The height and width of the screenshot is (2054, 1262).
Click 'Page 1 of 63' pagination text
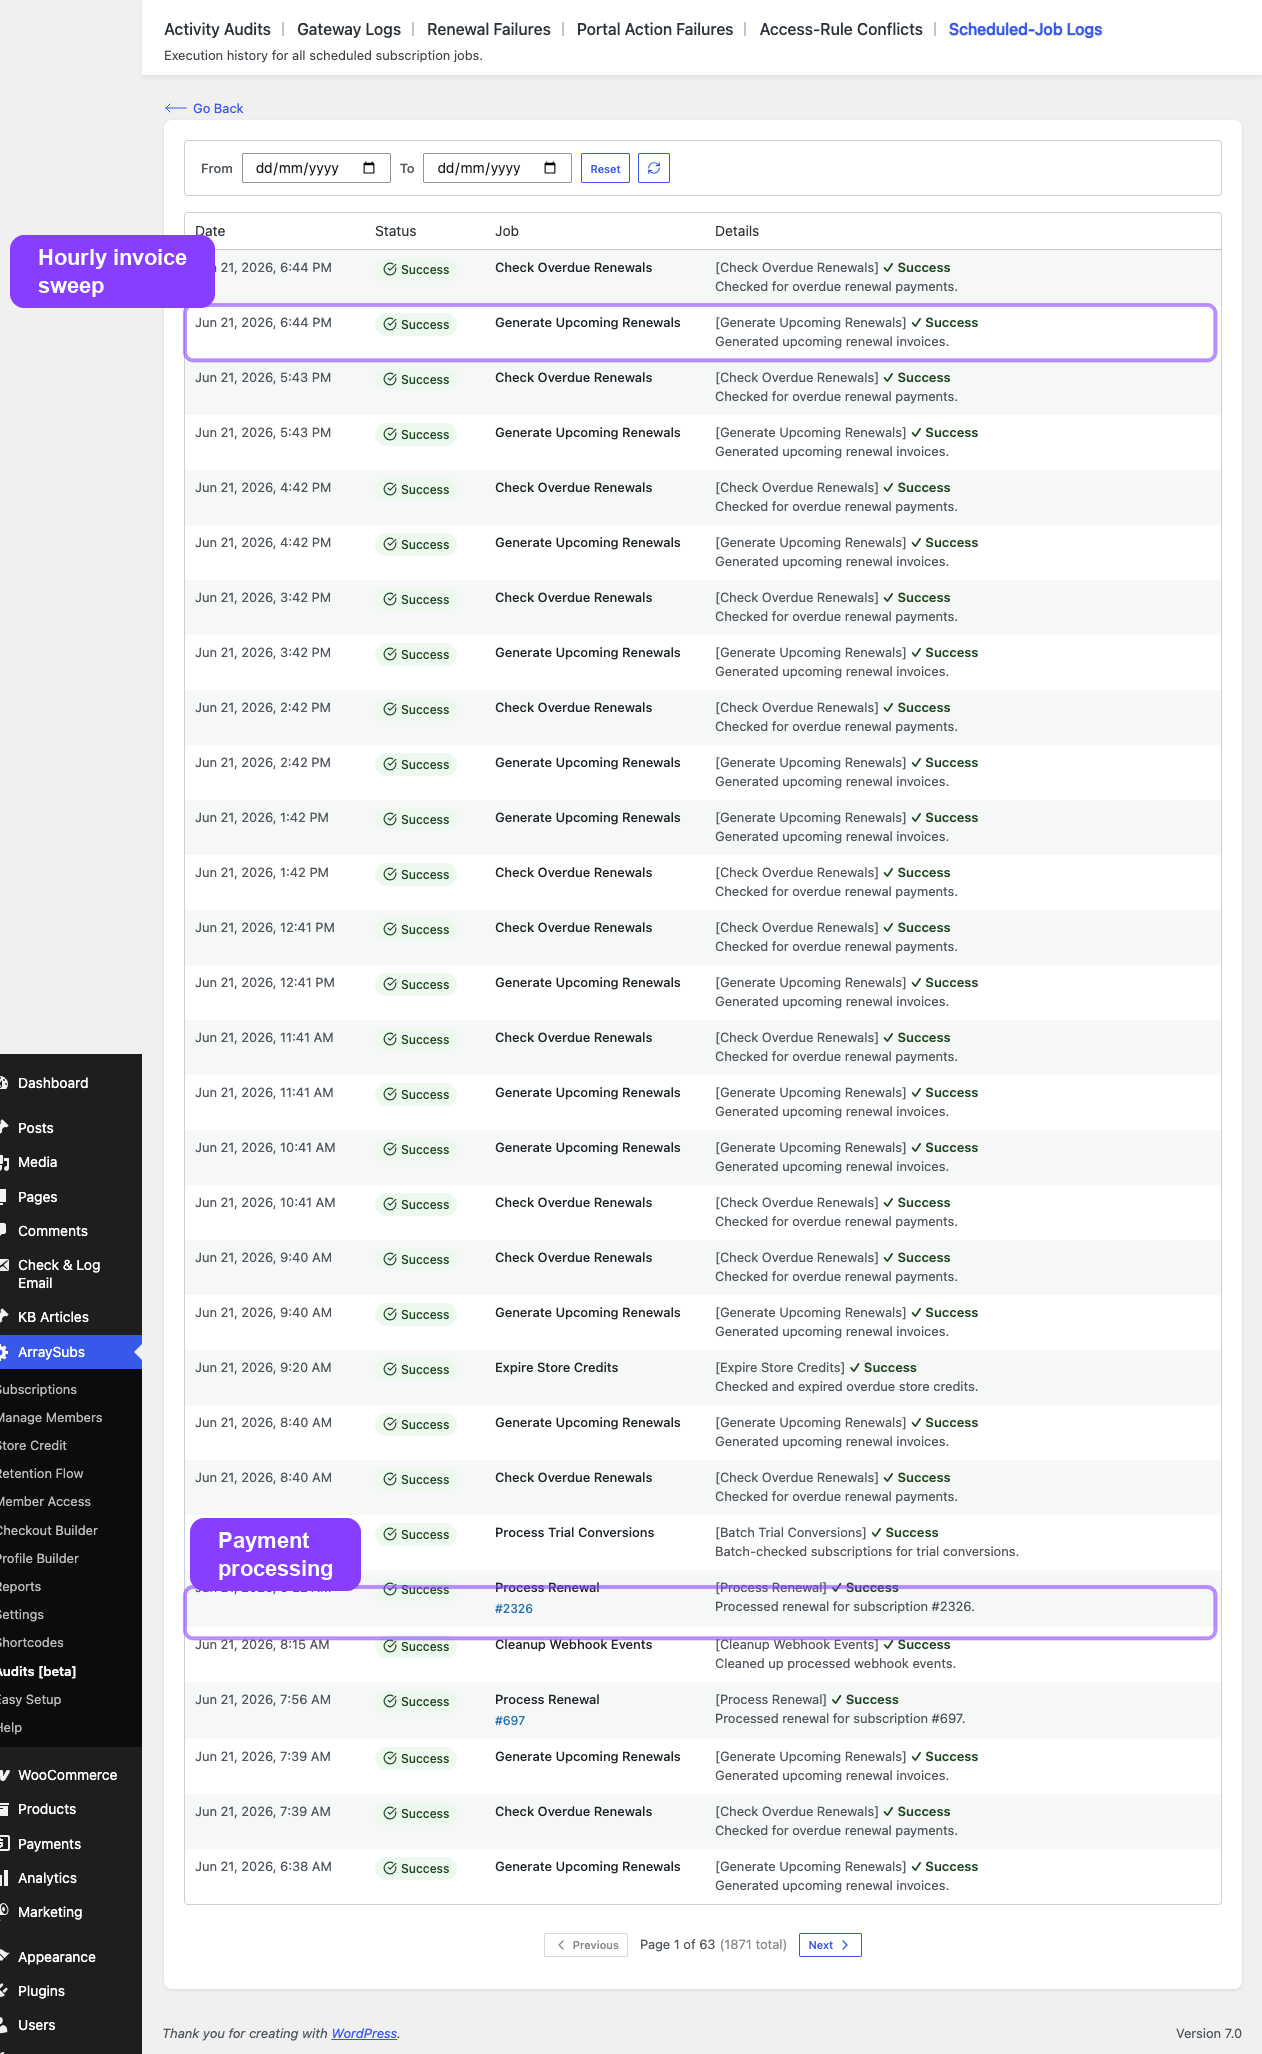pyautogui.click(x=677, y=1944)
